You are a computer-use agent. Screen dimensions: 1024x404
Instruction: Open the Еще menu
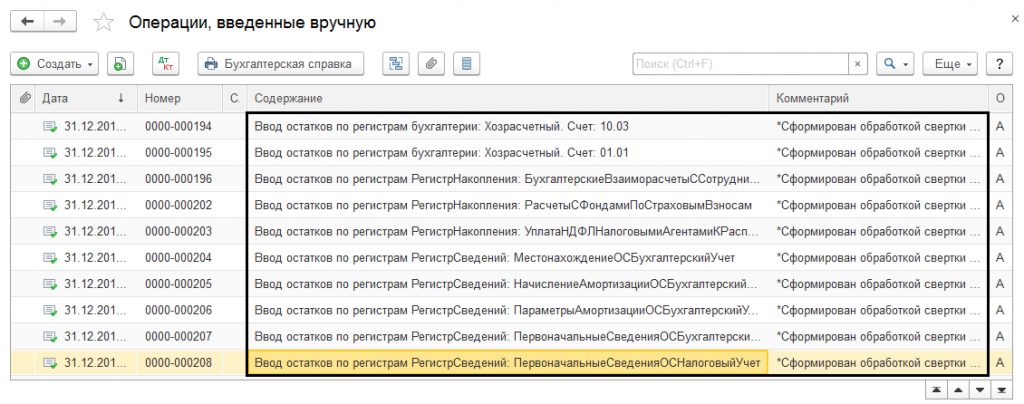tap(952, 64)
